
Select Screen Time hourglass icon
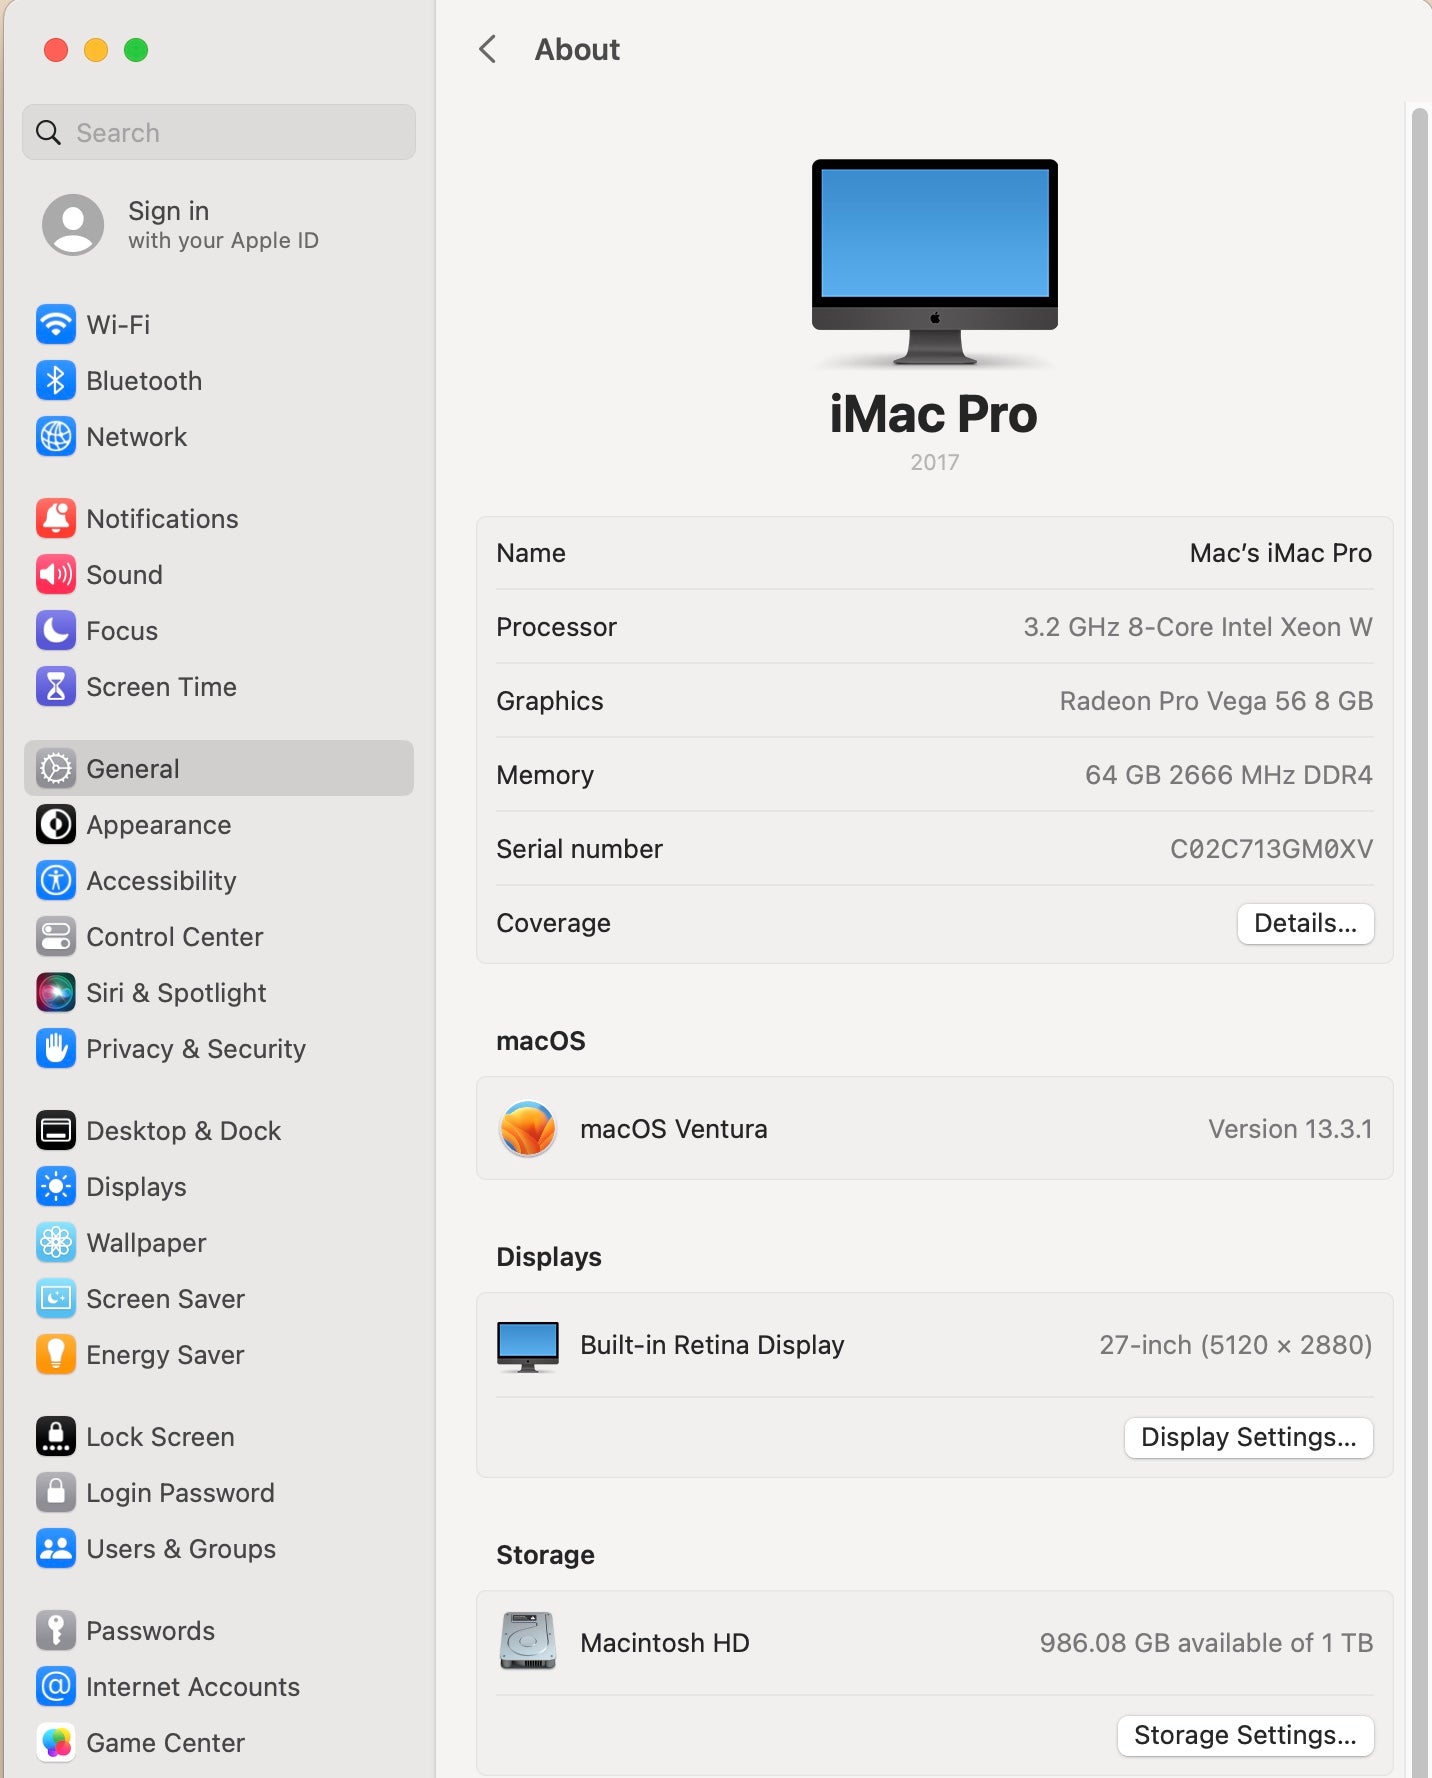(x=56, y=686)
